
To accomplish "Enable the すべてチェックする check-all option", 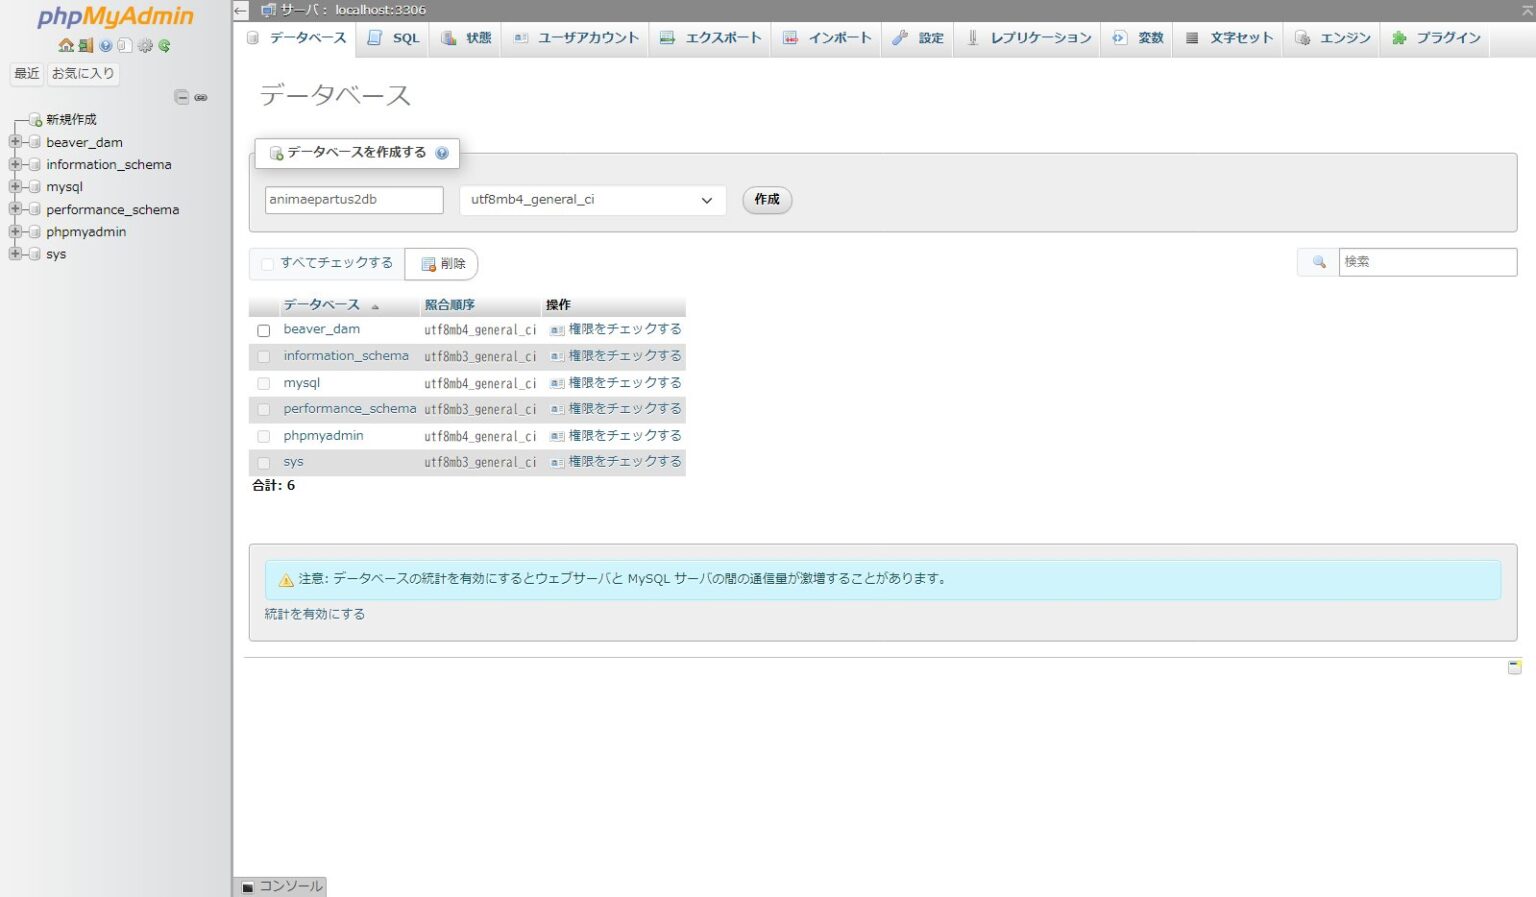I will [267, 263].
